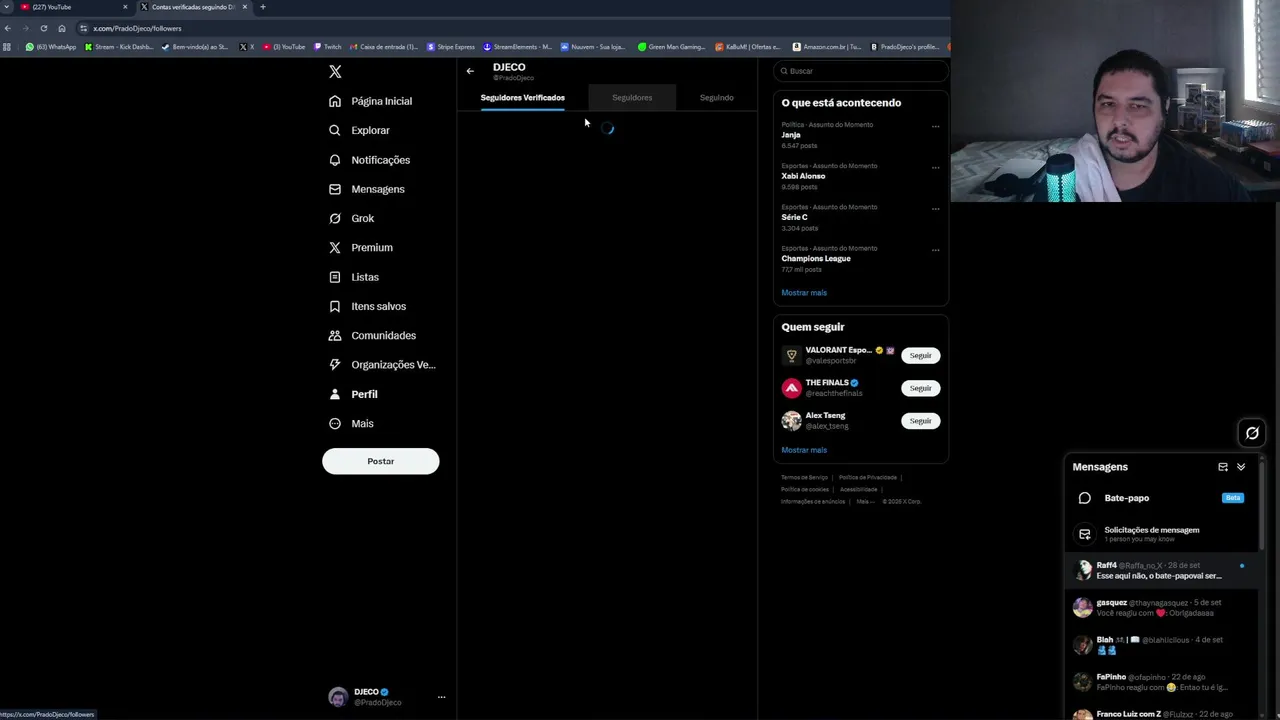
Task: Open Champions League trending topic
Action: point(860,259)
